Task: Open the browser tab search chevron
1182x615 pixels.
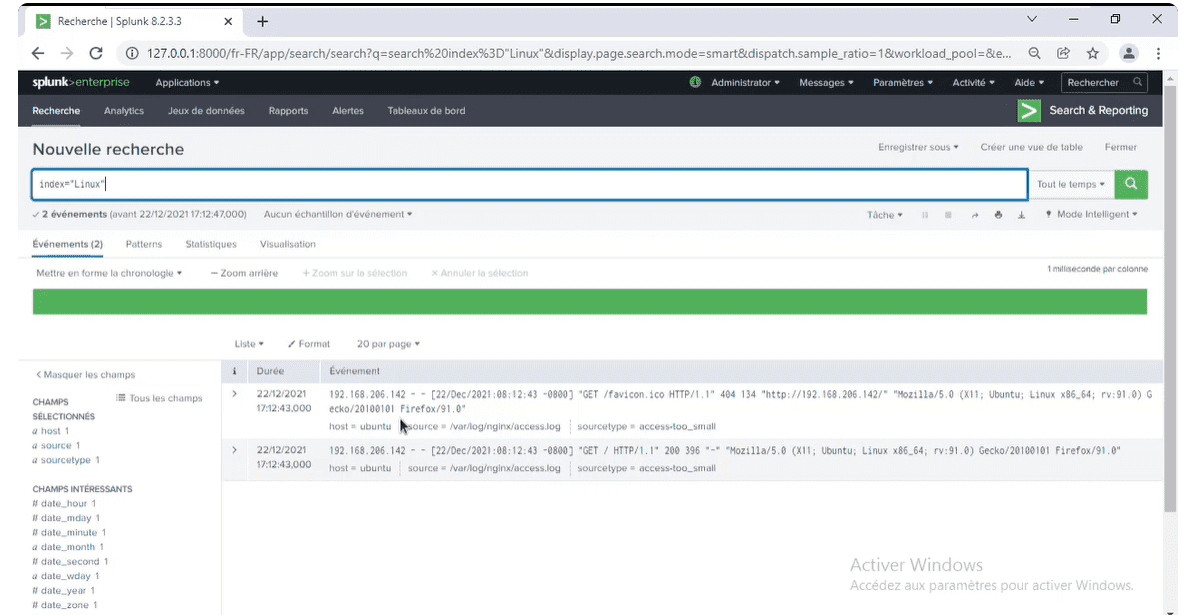Action: tap(1032, 19)
